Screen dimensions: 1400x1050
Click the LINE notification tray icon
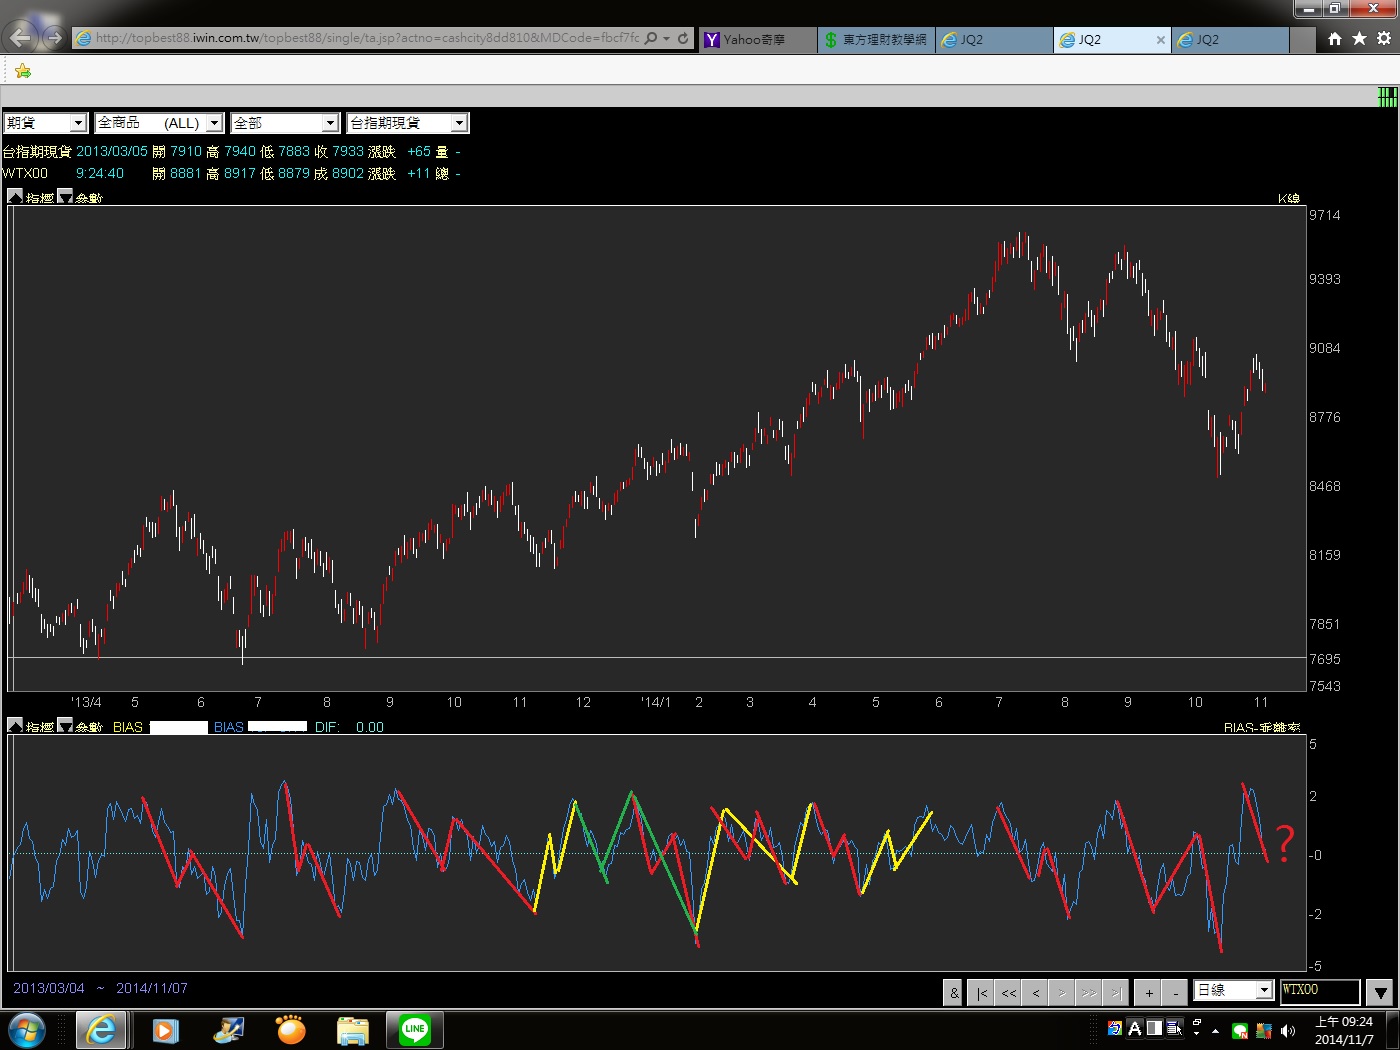[x=1240, y=1030]
